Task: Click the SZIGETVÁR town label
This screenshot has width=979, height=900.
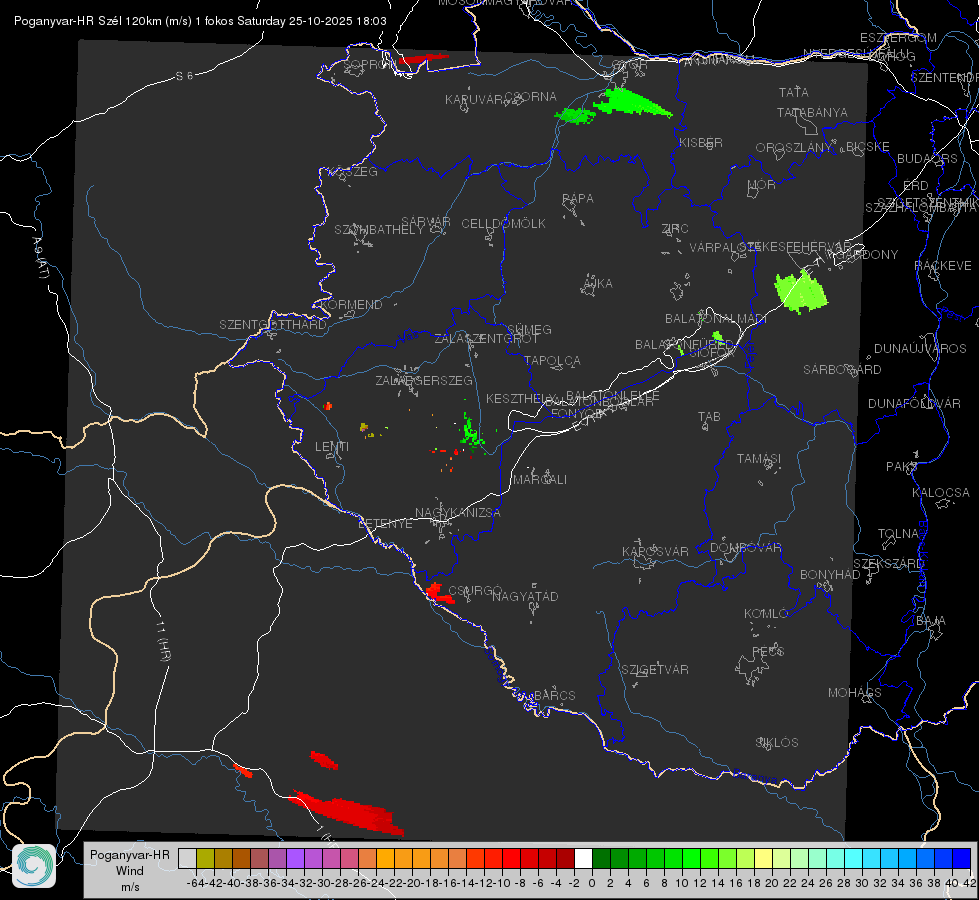Action: pyautogui.click(x=655, y=669)
